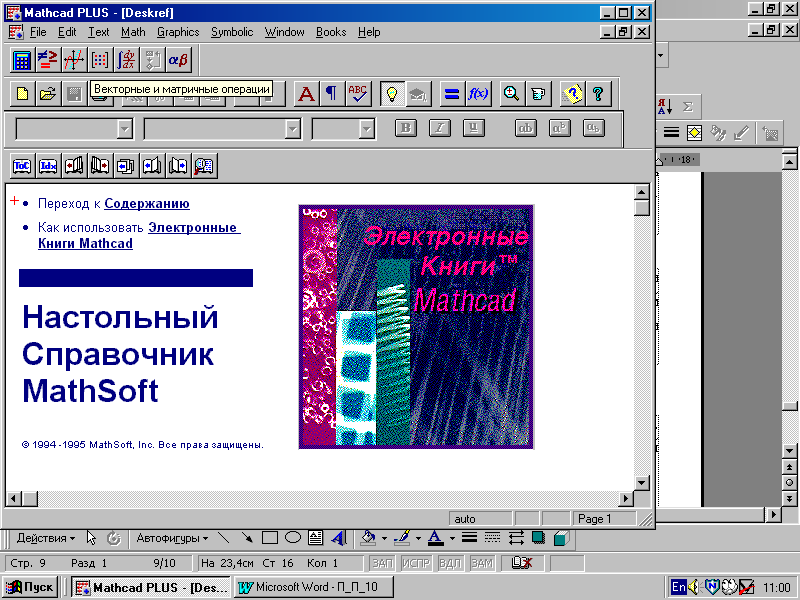This screenshot has height=600, width=800.
Task: Click the tray volume speaker icon
Action: click(694, 587)
